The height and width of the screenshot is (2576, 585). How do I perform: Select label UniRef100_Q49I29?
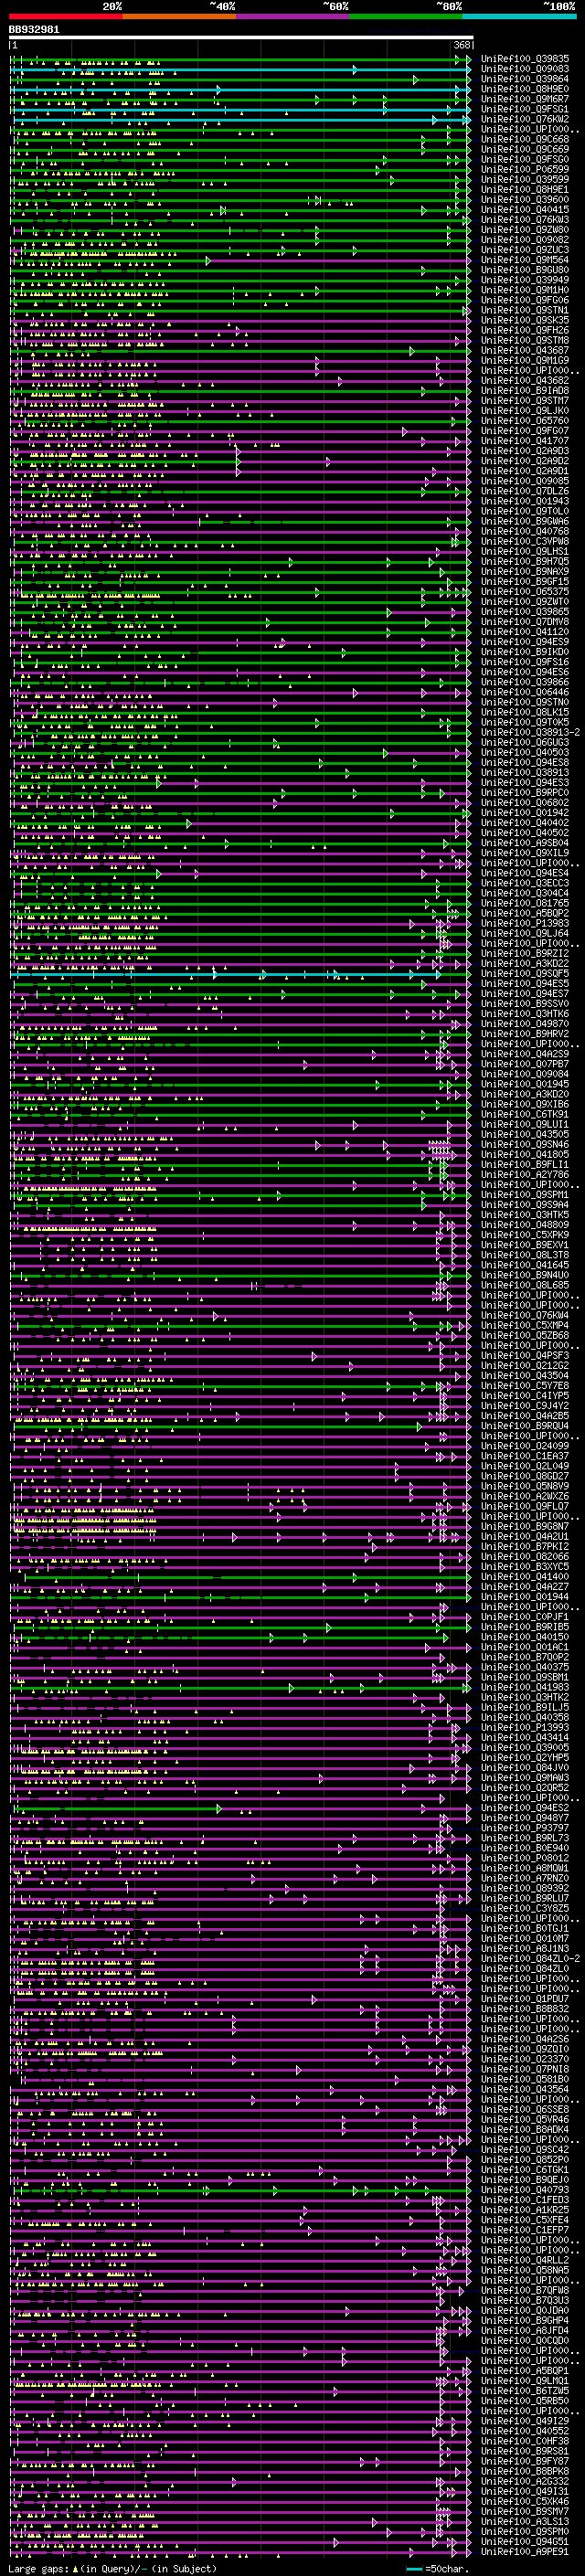coord(525,2421)
